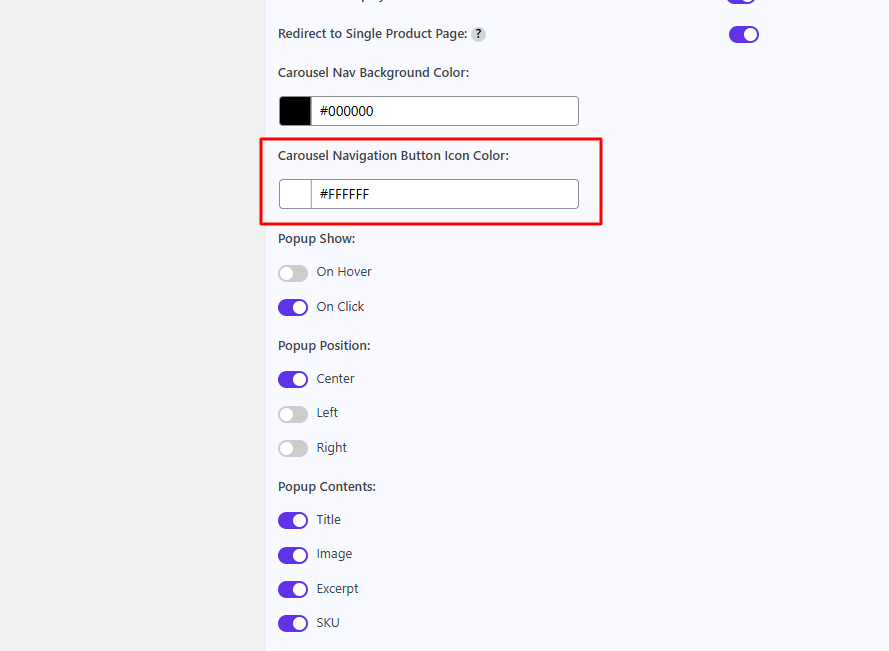Click the #FFFFFF color hex input field
The width and height of the screenshot is (889, 651).
point(444,194)
